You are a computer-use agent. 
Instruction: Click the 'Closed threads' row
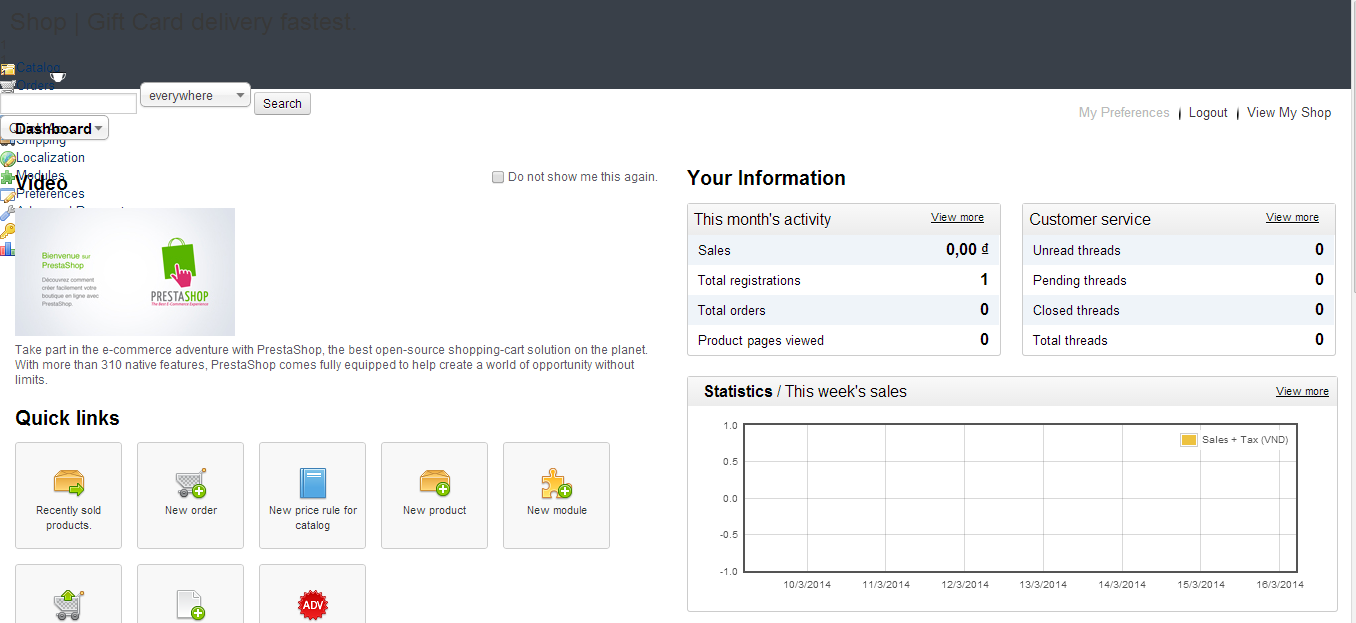(1179, 310)
